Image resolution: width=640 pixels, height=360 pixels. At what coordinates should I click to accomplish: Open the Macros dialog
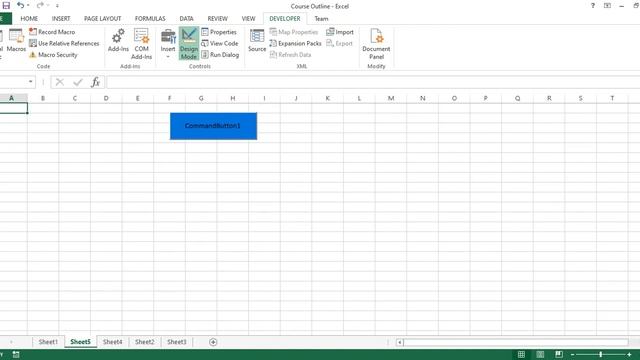coord(16,41)
